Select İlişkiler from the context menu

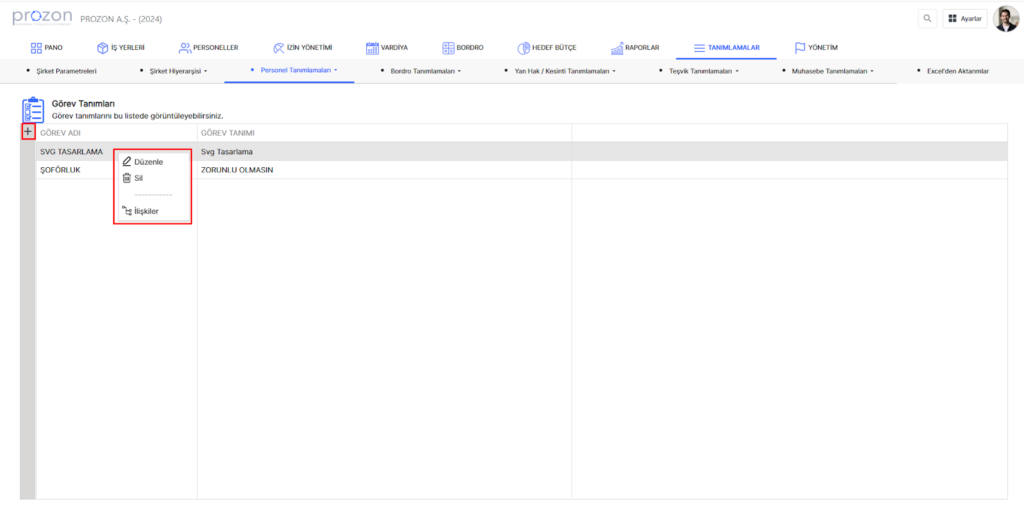(x=145, y=211)
